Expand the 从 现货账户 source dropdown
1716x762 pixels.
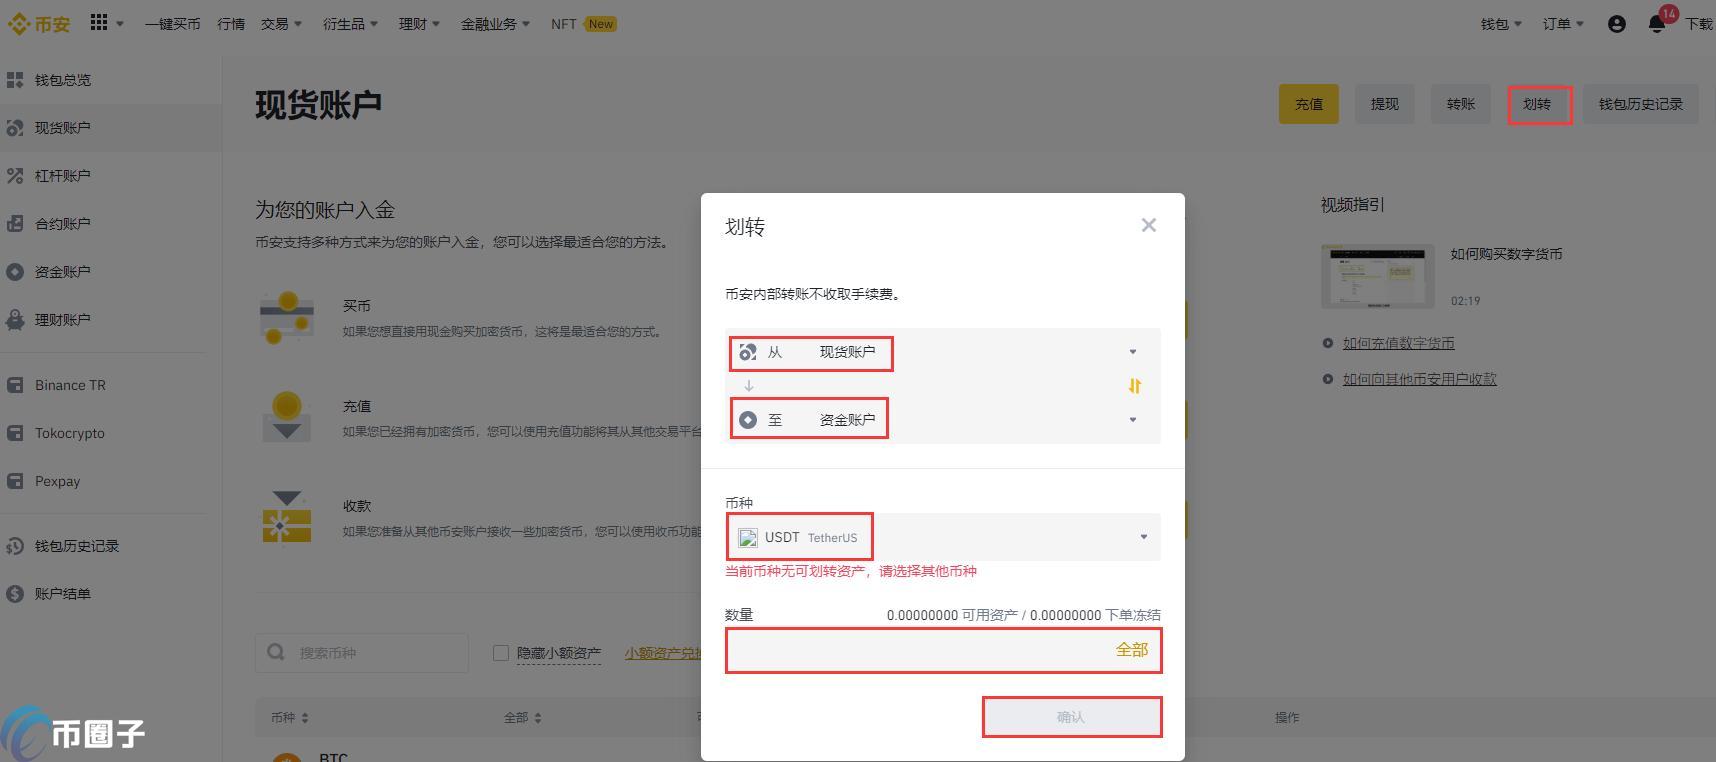942,352
